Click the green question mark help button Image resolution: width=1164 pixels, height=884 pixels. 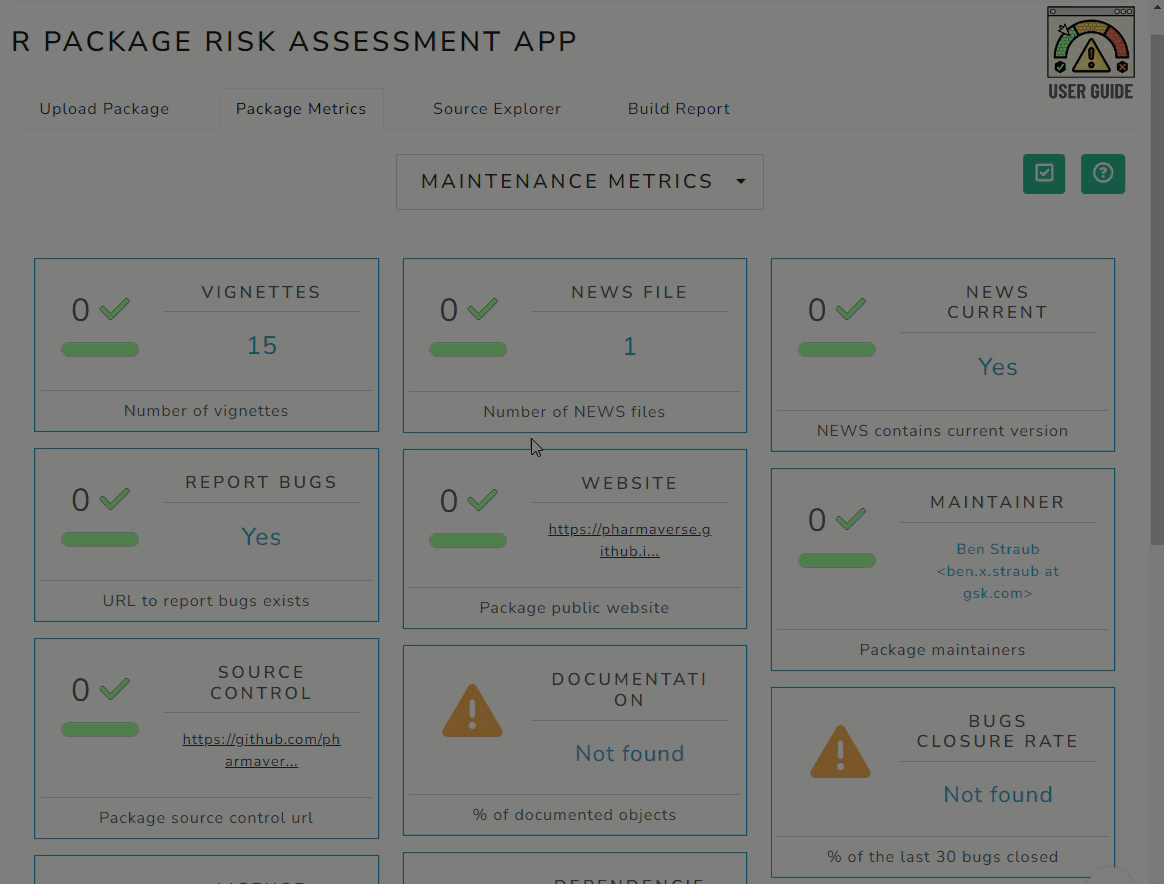1102,174
